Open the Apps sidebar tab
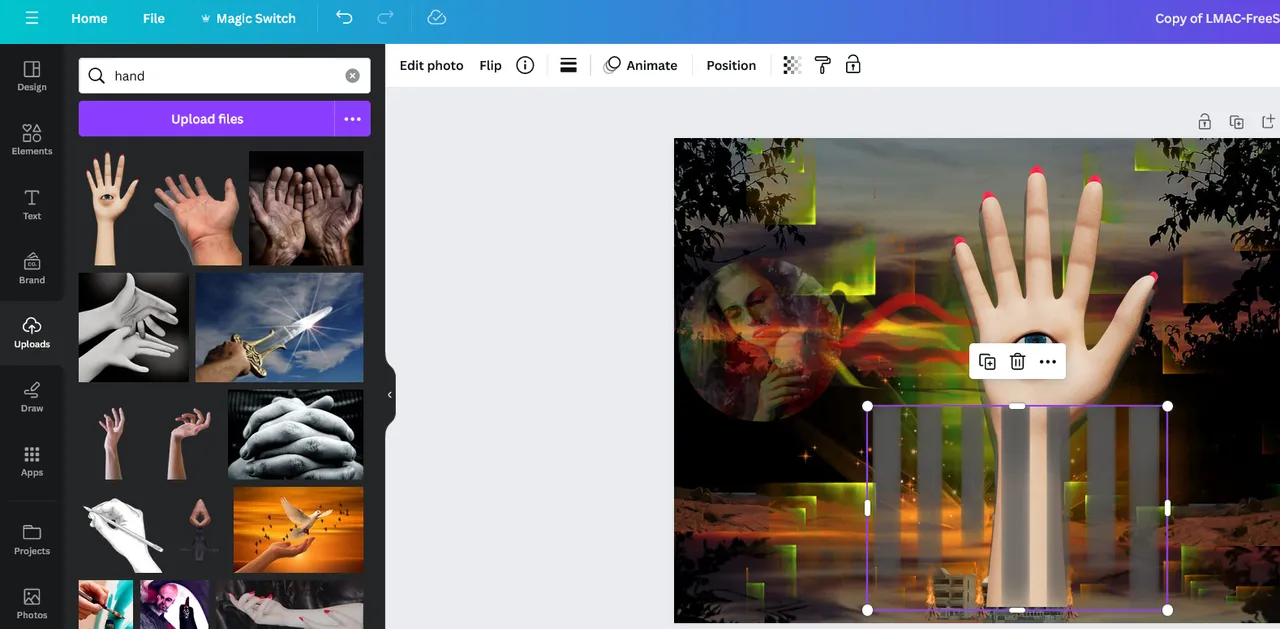 [x=32, y=461]
